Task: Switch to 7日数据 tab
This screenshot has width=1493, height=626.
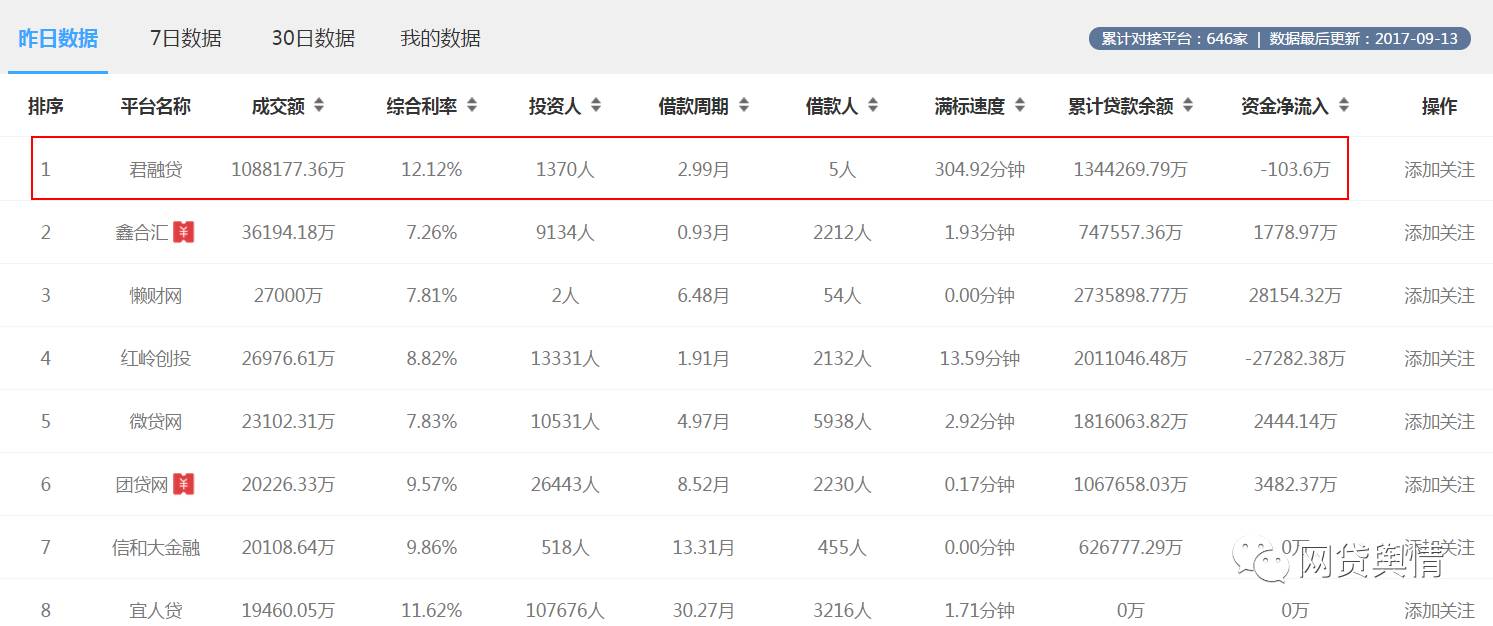Action: click(x=185, y=39)
